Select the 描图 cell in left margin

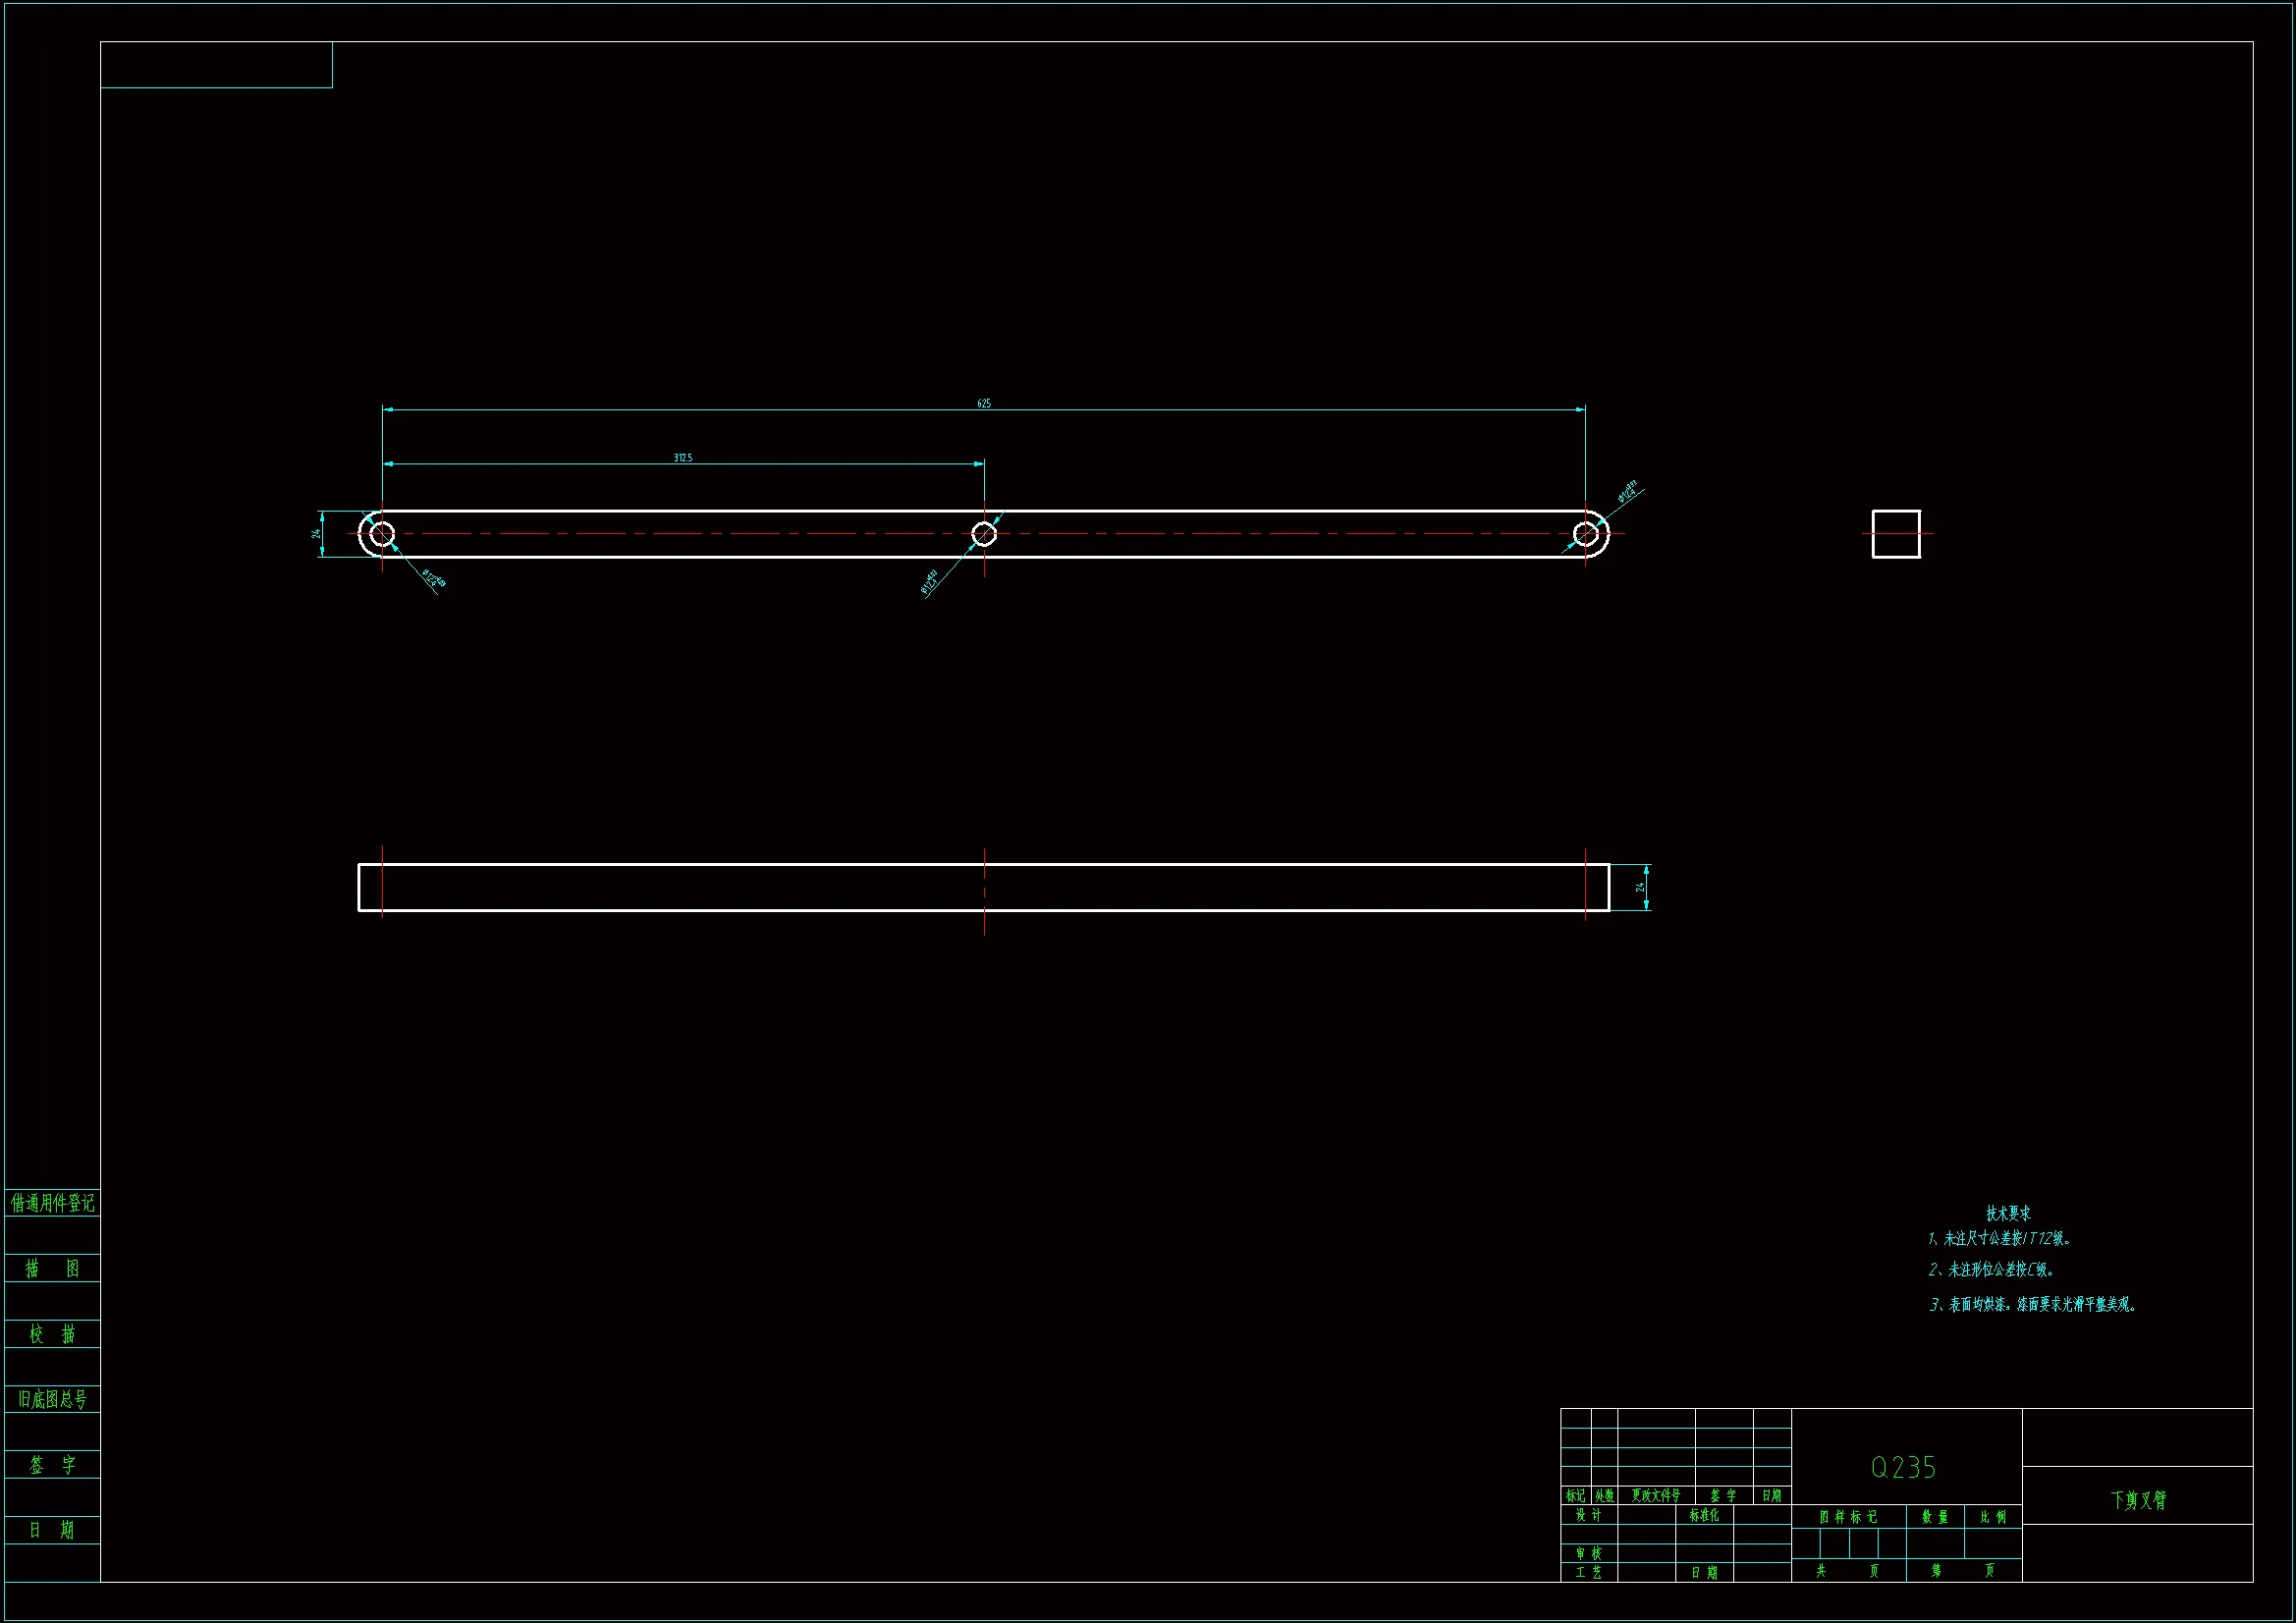(52, 1268)
